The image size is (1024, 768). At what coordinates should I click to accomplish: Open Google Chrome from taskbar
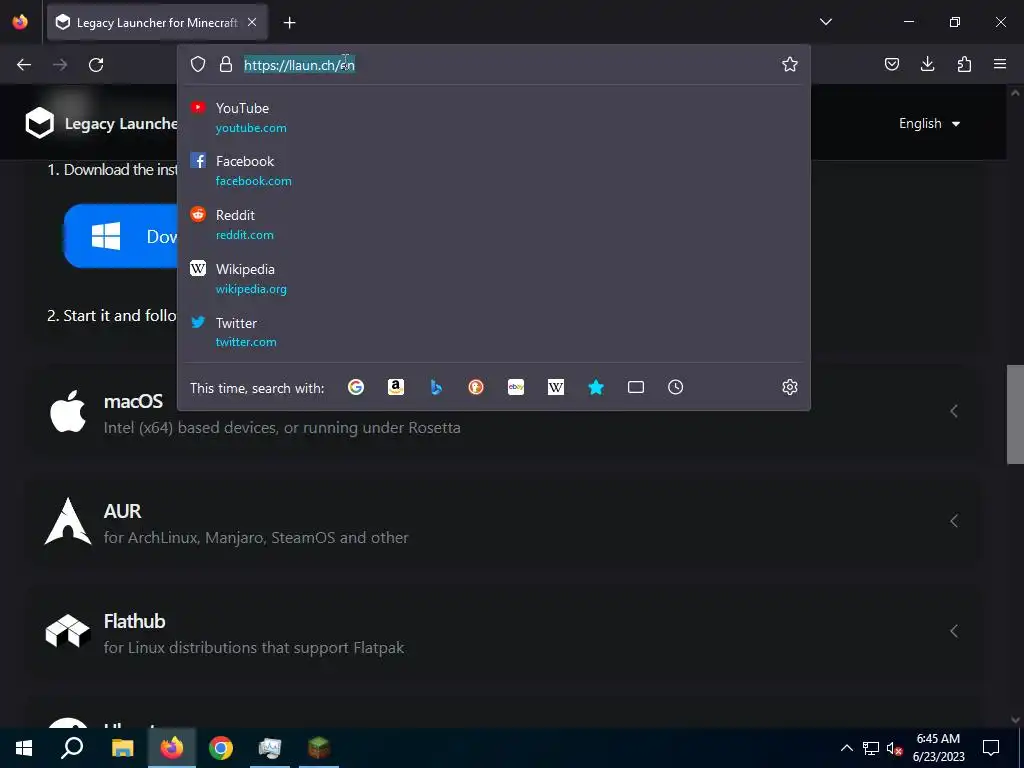[221, 748]
